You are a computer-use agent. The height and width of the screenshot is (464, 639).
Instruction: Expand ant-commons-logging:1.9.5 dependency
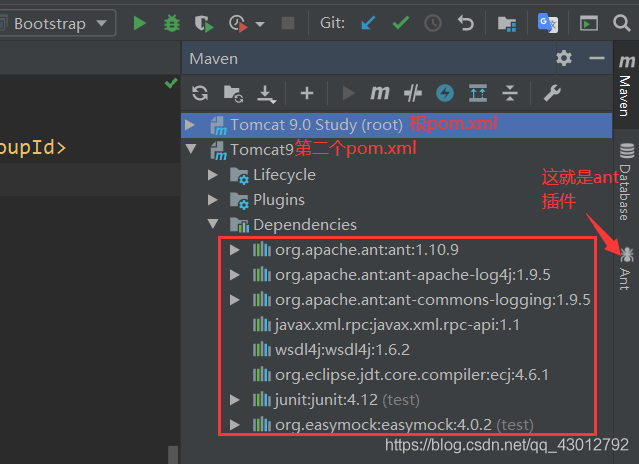[x=234, y=300]
